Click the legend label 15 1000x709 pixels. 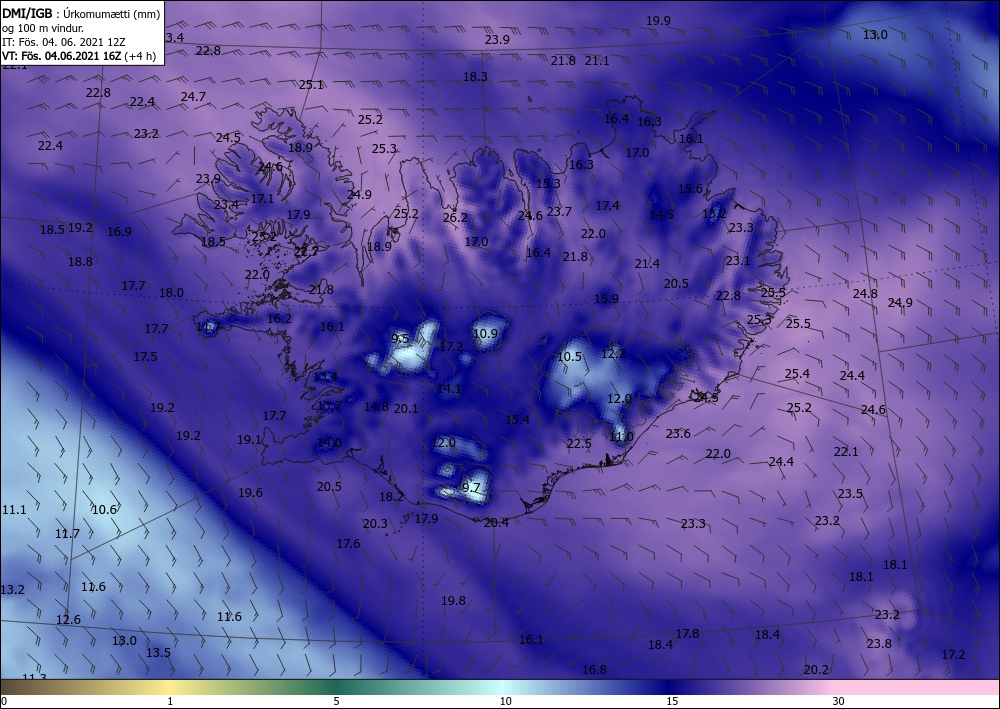672,701
